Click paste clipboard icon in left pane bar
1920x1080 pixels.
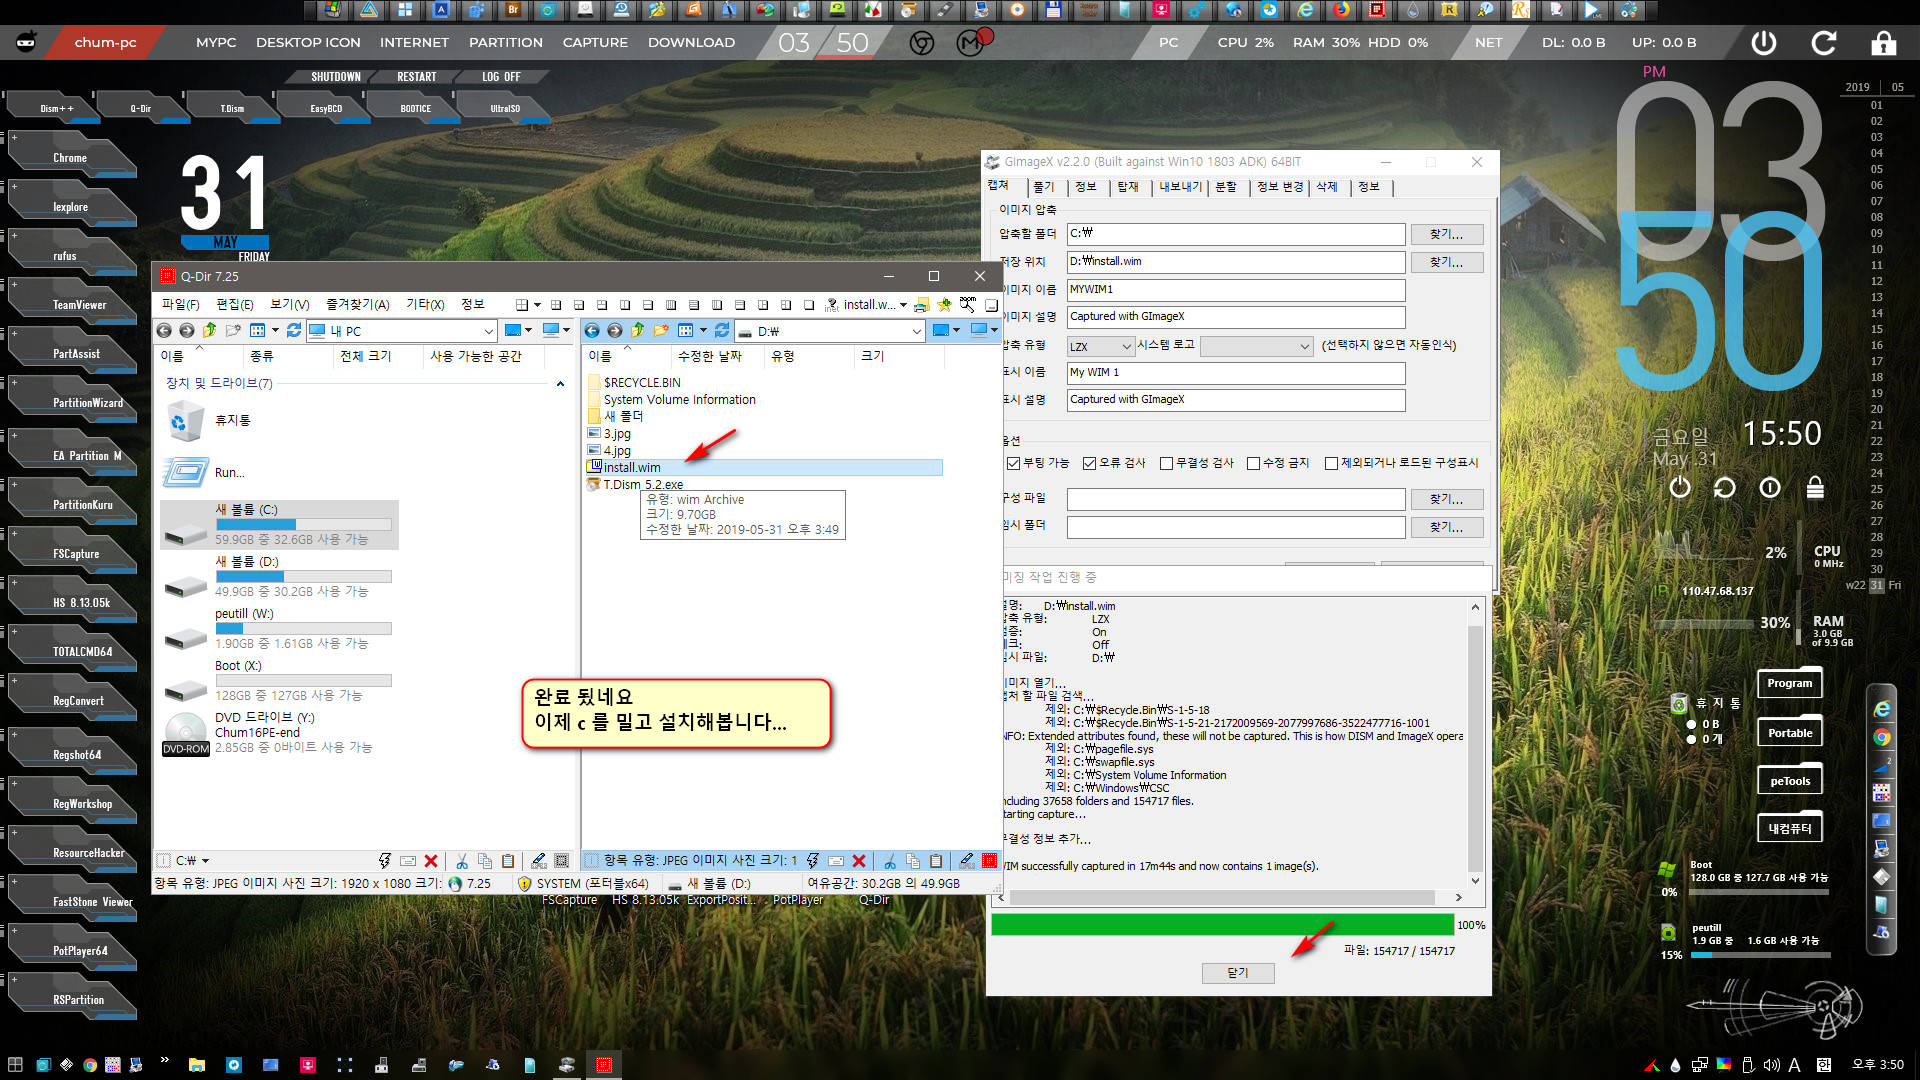pos(508,861)
